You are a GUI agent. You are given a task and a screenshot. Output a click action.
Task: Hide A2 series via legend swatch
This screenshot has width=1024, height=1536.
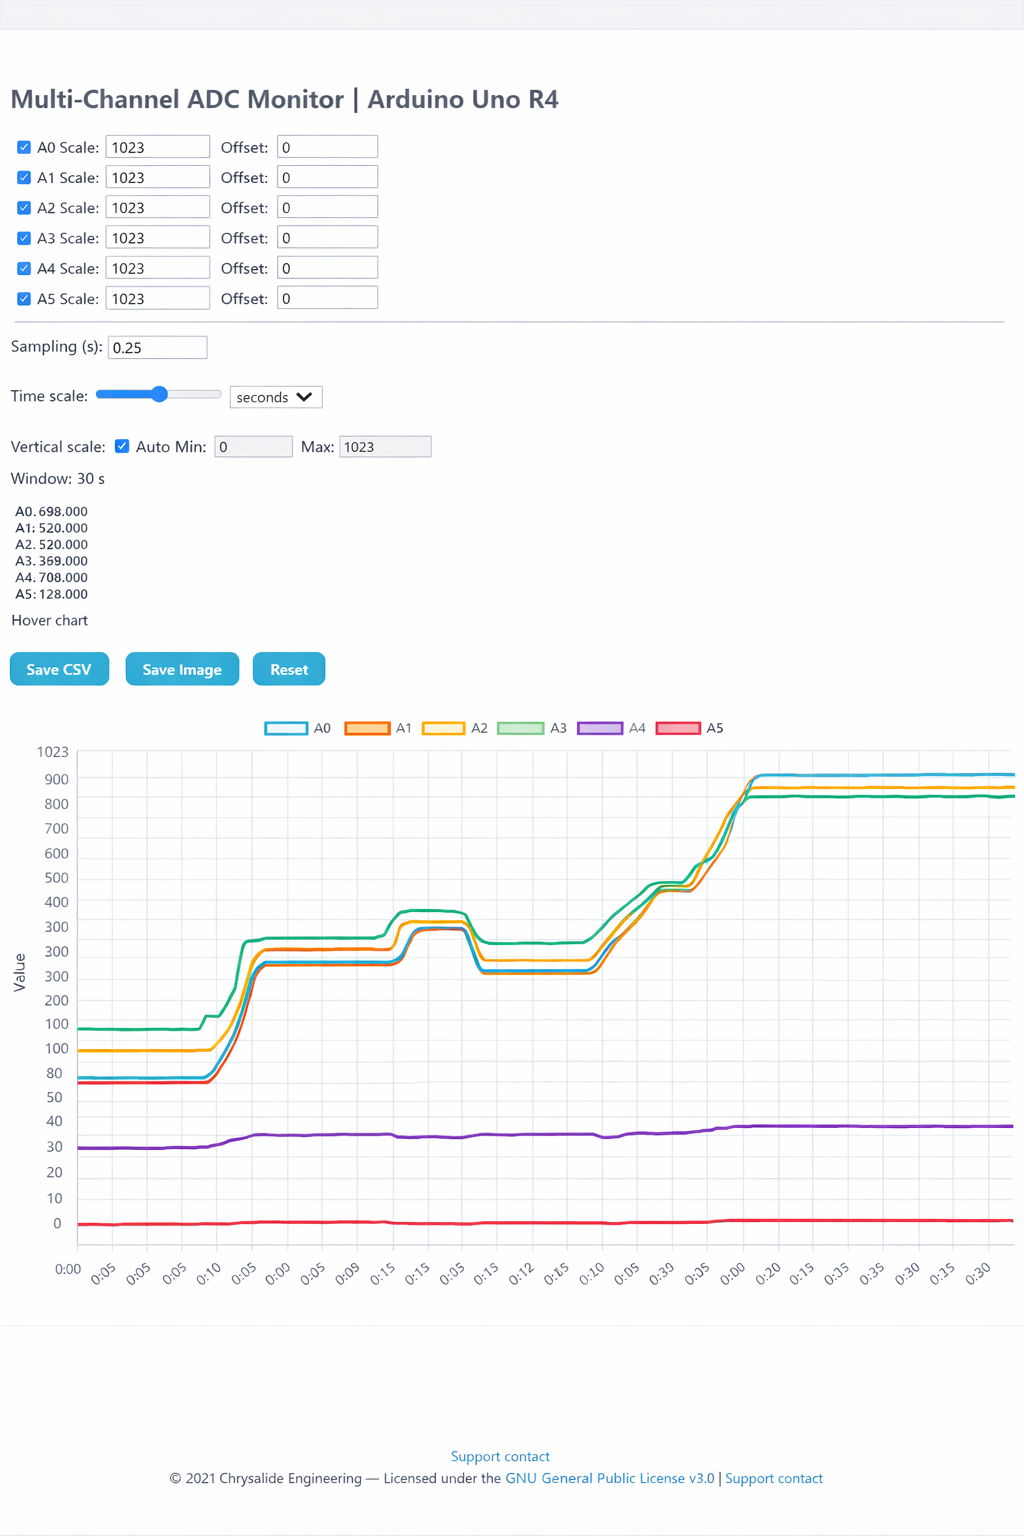(444, 728)
